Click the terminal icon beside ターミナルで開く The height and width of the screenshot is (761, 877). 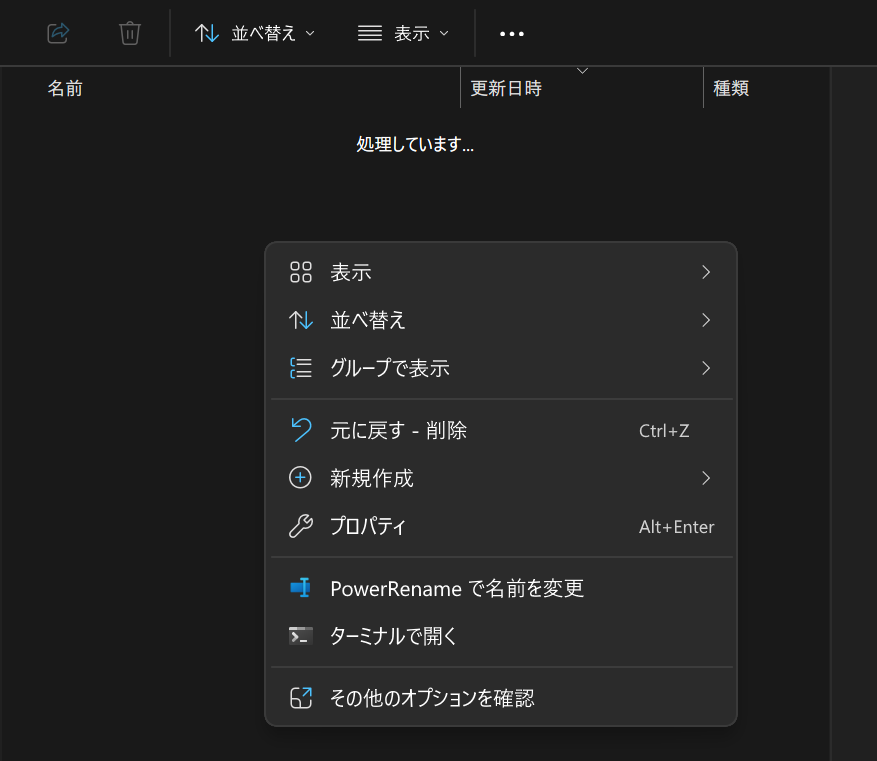click(x=300, y=636)
